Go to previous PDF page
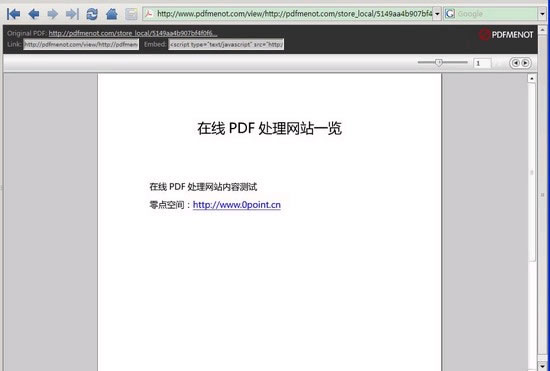Screen dimensions: 550x371 [x=515, y=63]
